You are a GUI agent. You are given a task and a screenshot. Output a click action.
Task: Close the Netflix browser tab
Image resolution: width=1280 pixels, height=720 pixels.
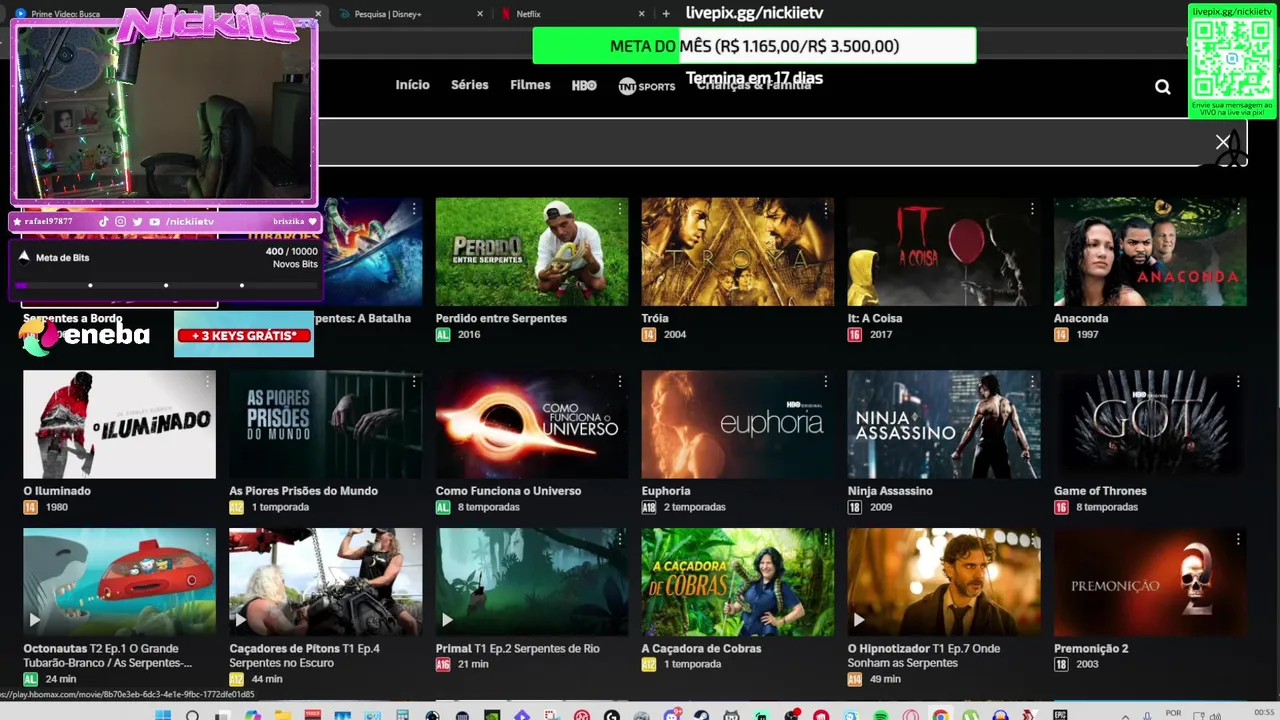click(x=642, y=14)
